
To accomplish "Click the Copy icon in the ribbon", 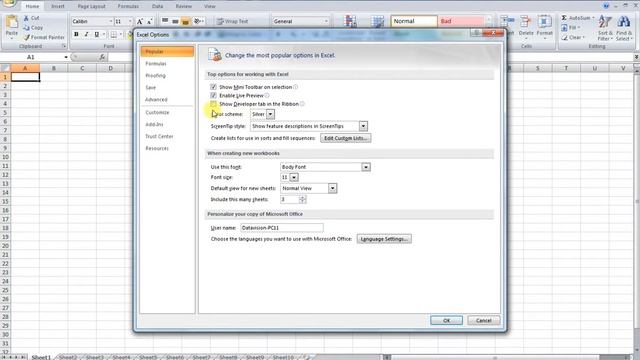I will tap(26, 28).
